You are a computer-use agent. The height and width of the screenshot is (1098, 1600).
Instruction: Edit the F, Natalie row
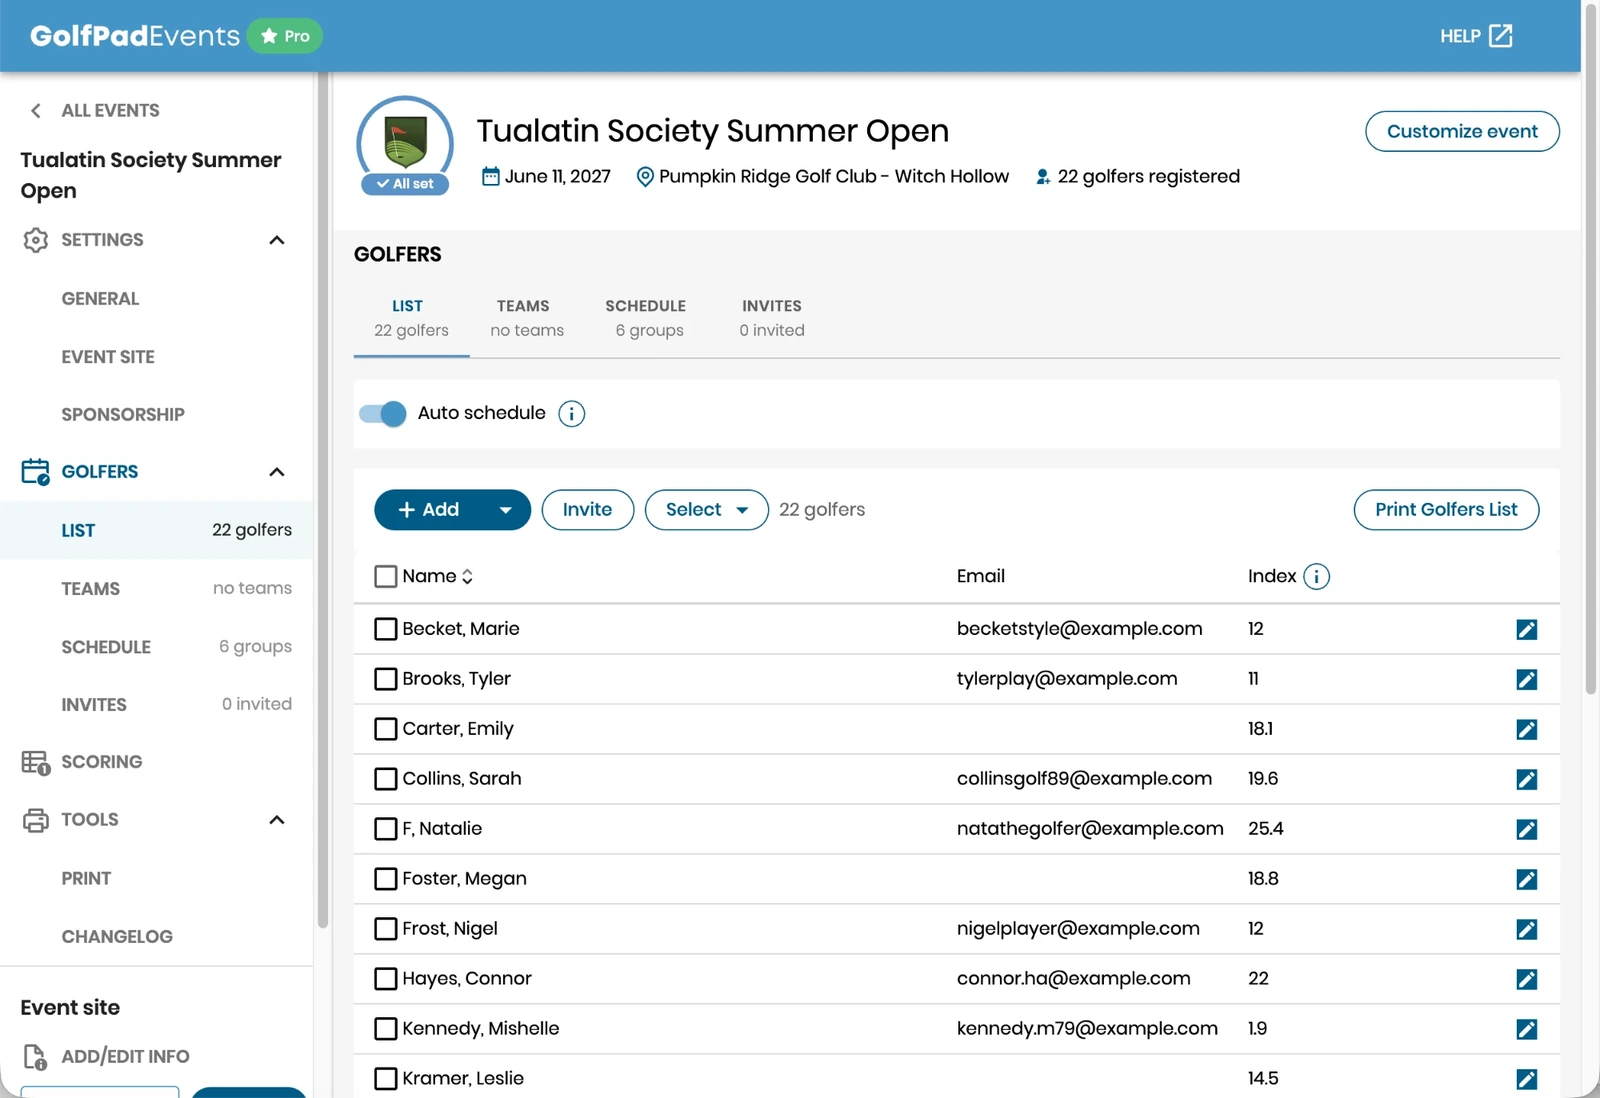[1526, 829]
